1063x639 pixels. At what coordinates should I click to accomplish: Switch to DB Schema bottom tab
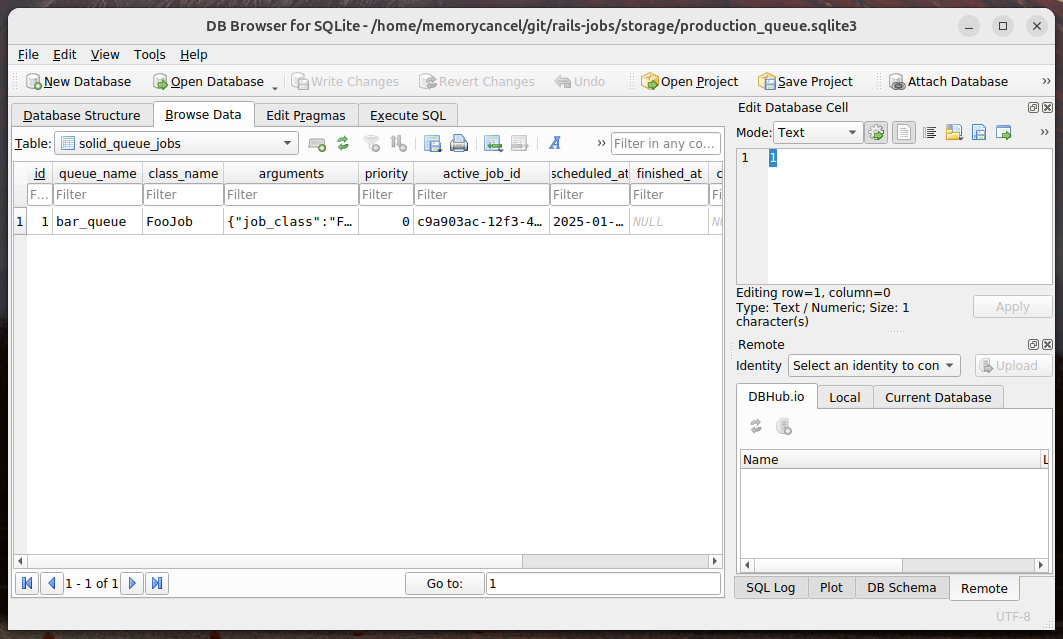(x=902, y=588)
